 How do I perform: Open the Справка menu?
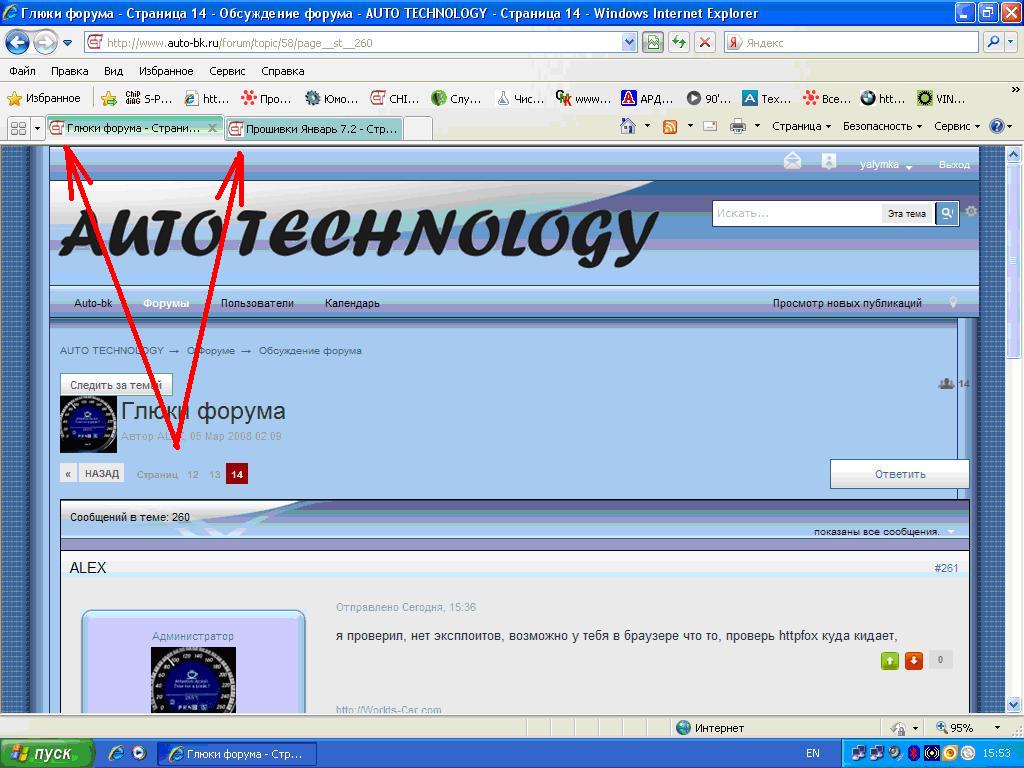pos(283,71)
